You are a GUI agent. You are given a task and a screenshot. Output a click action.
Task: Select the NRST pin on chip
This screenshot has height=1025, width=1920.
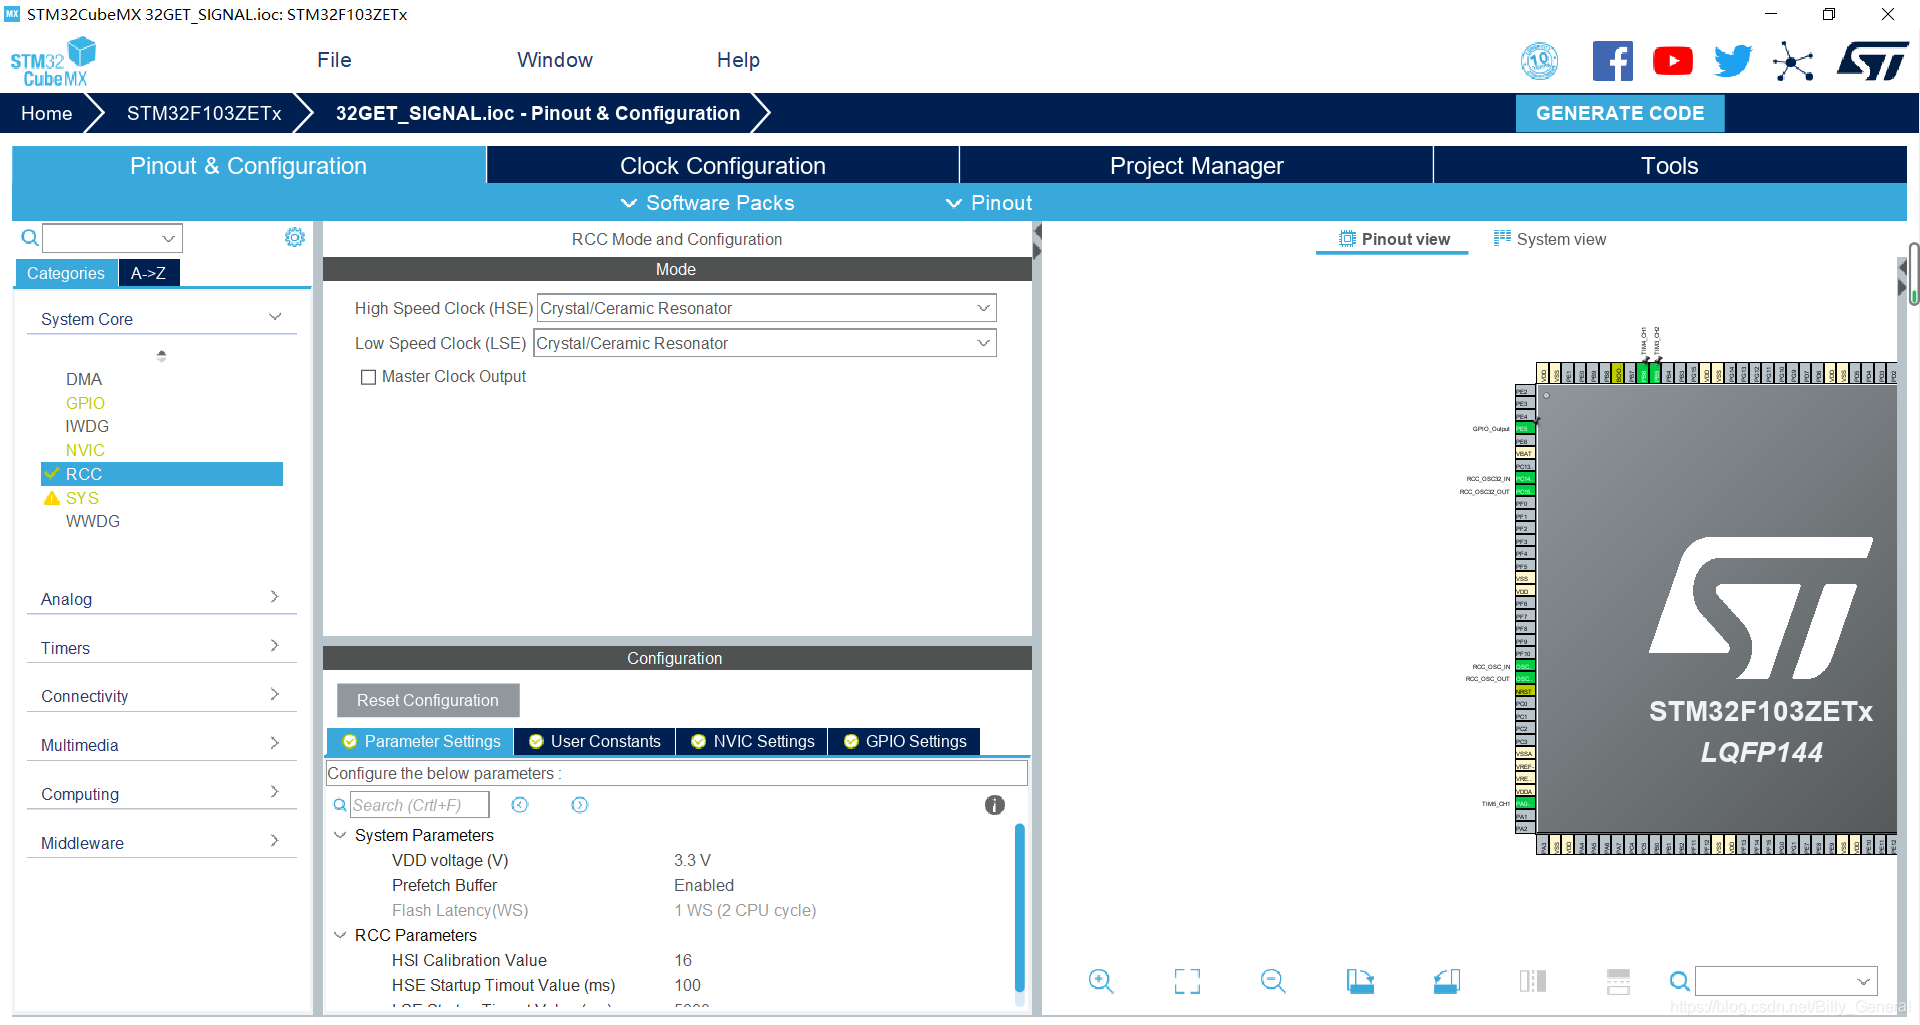coord(1524,691)
